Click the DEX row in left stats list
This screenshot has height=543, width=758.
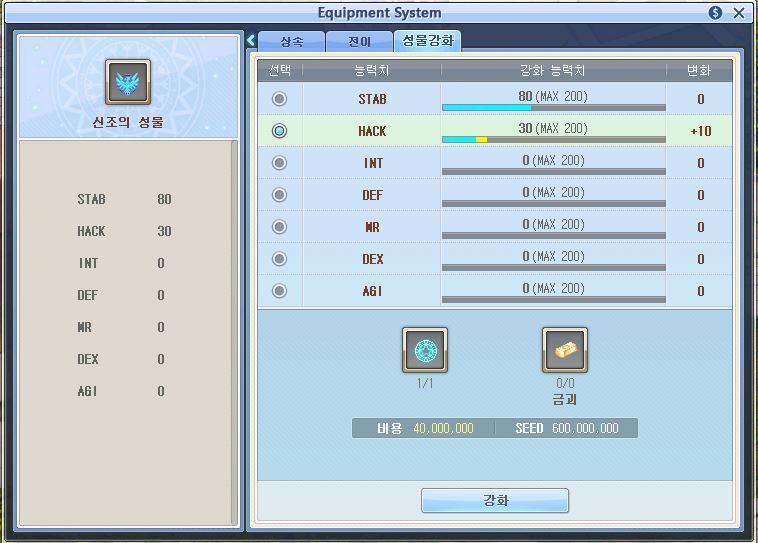tap(121, 359)
